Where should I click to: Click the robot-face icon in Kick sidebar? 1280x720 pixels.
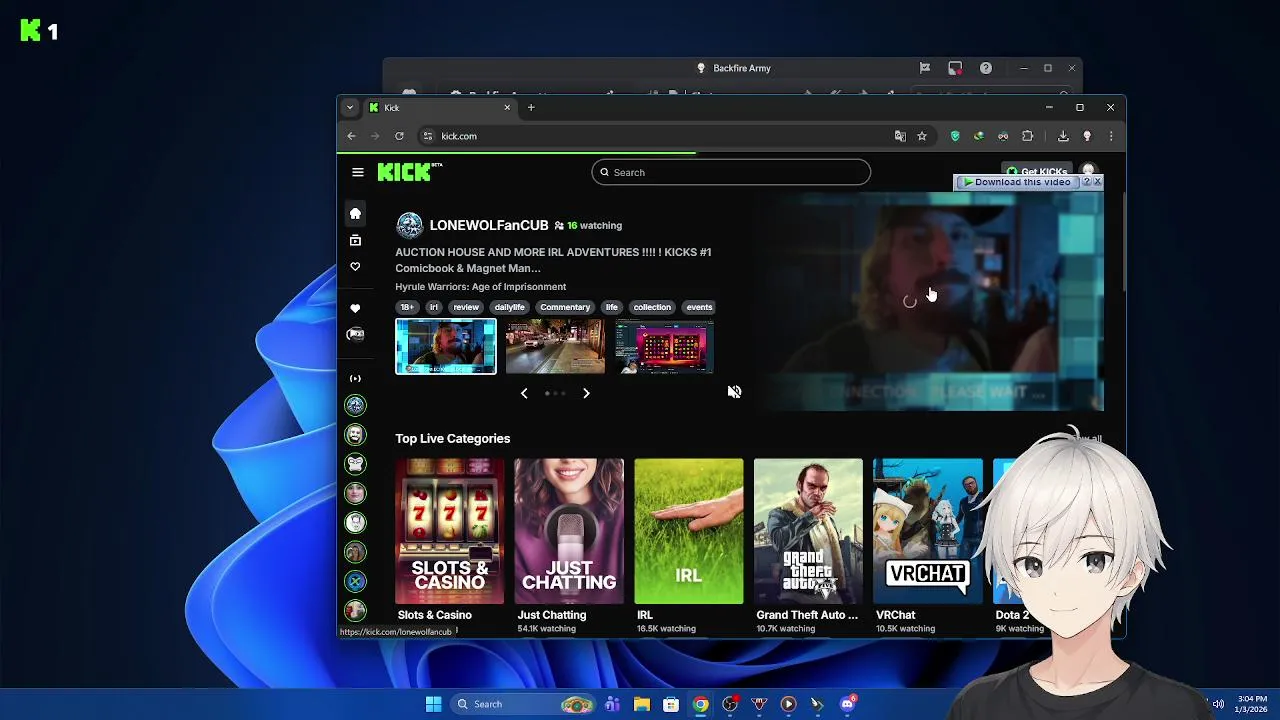pos(355,334)
